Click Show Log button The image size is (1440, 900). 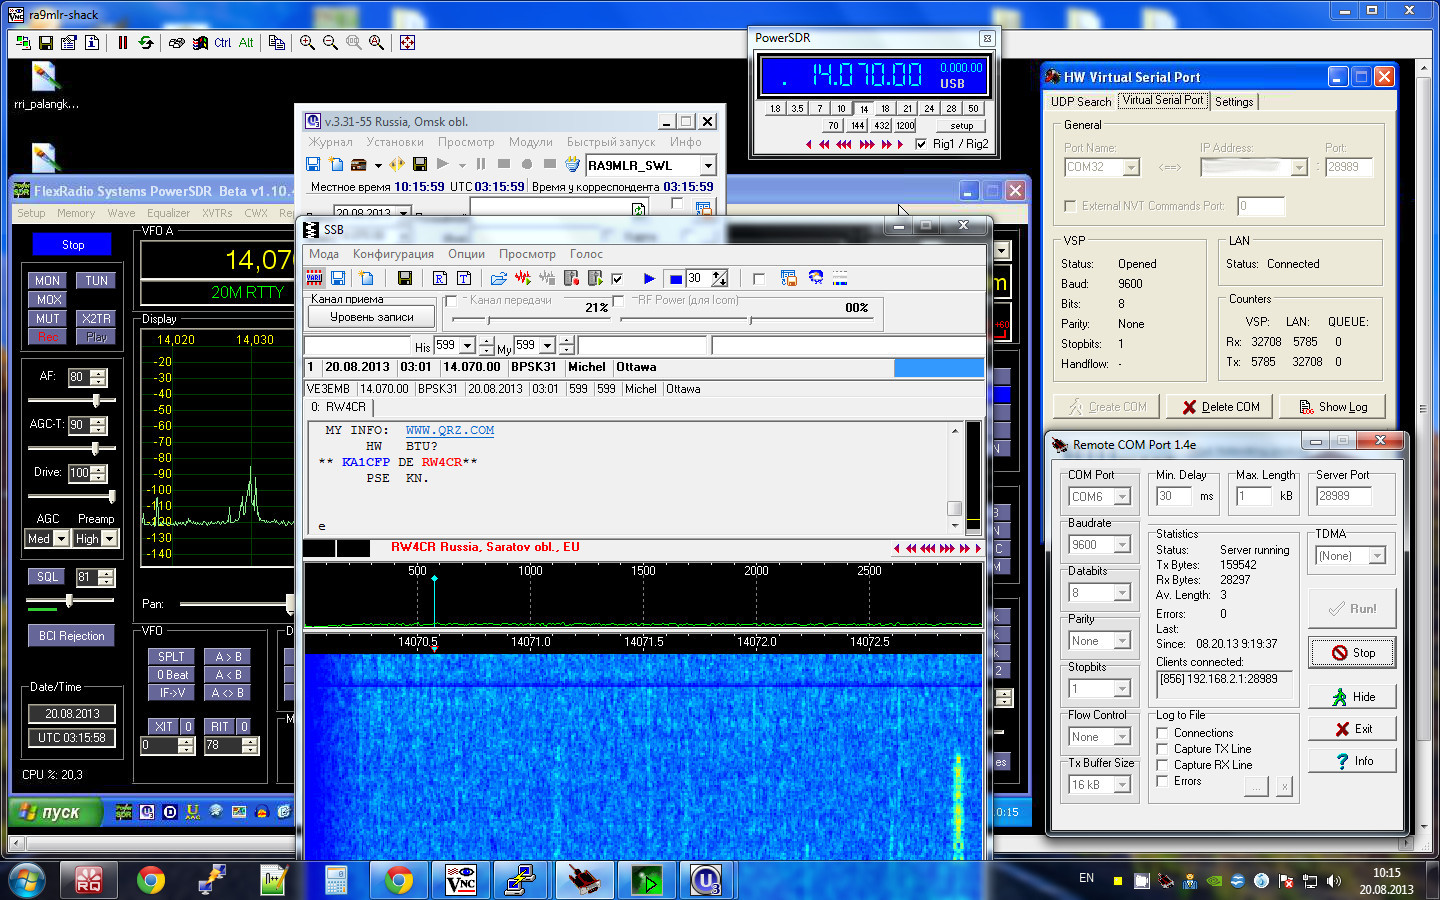click(x=1332, y=407)
